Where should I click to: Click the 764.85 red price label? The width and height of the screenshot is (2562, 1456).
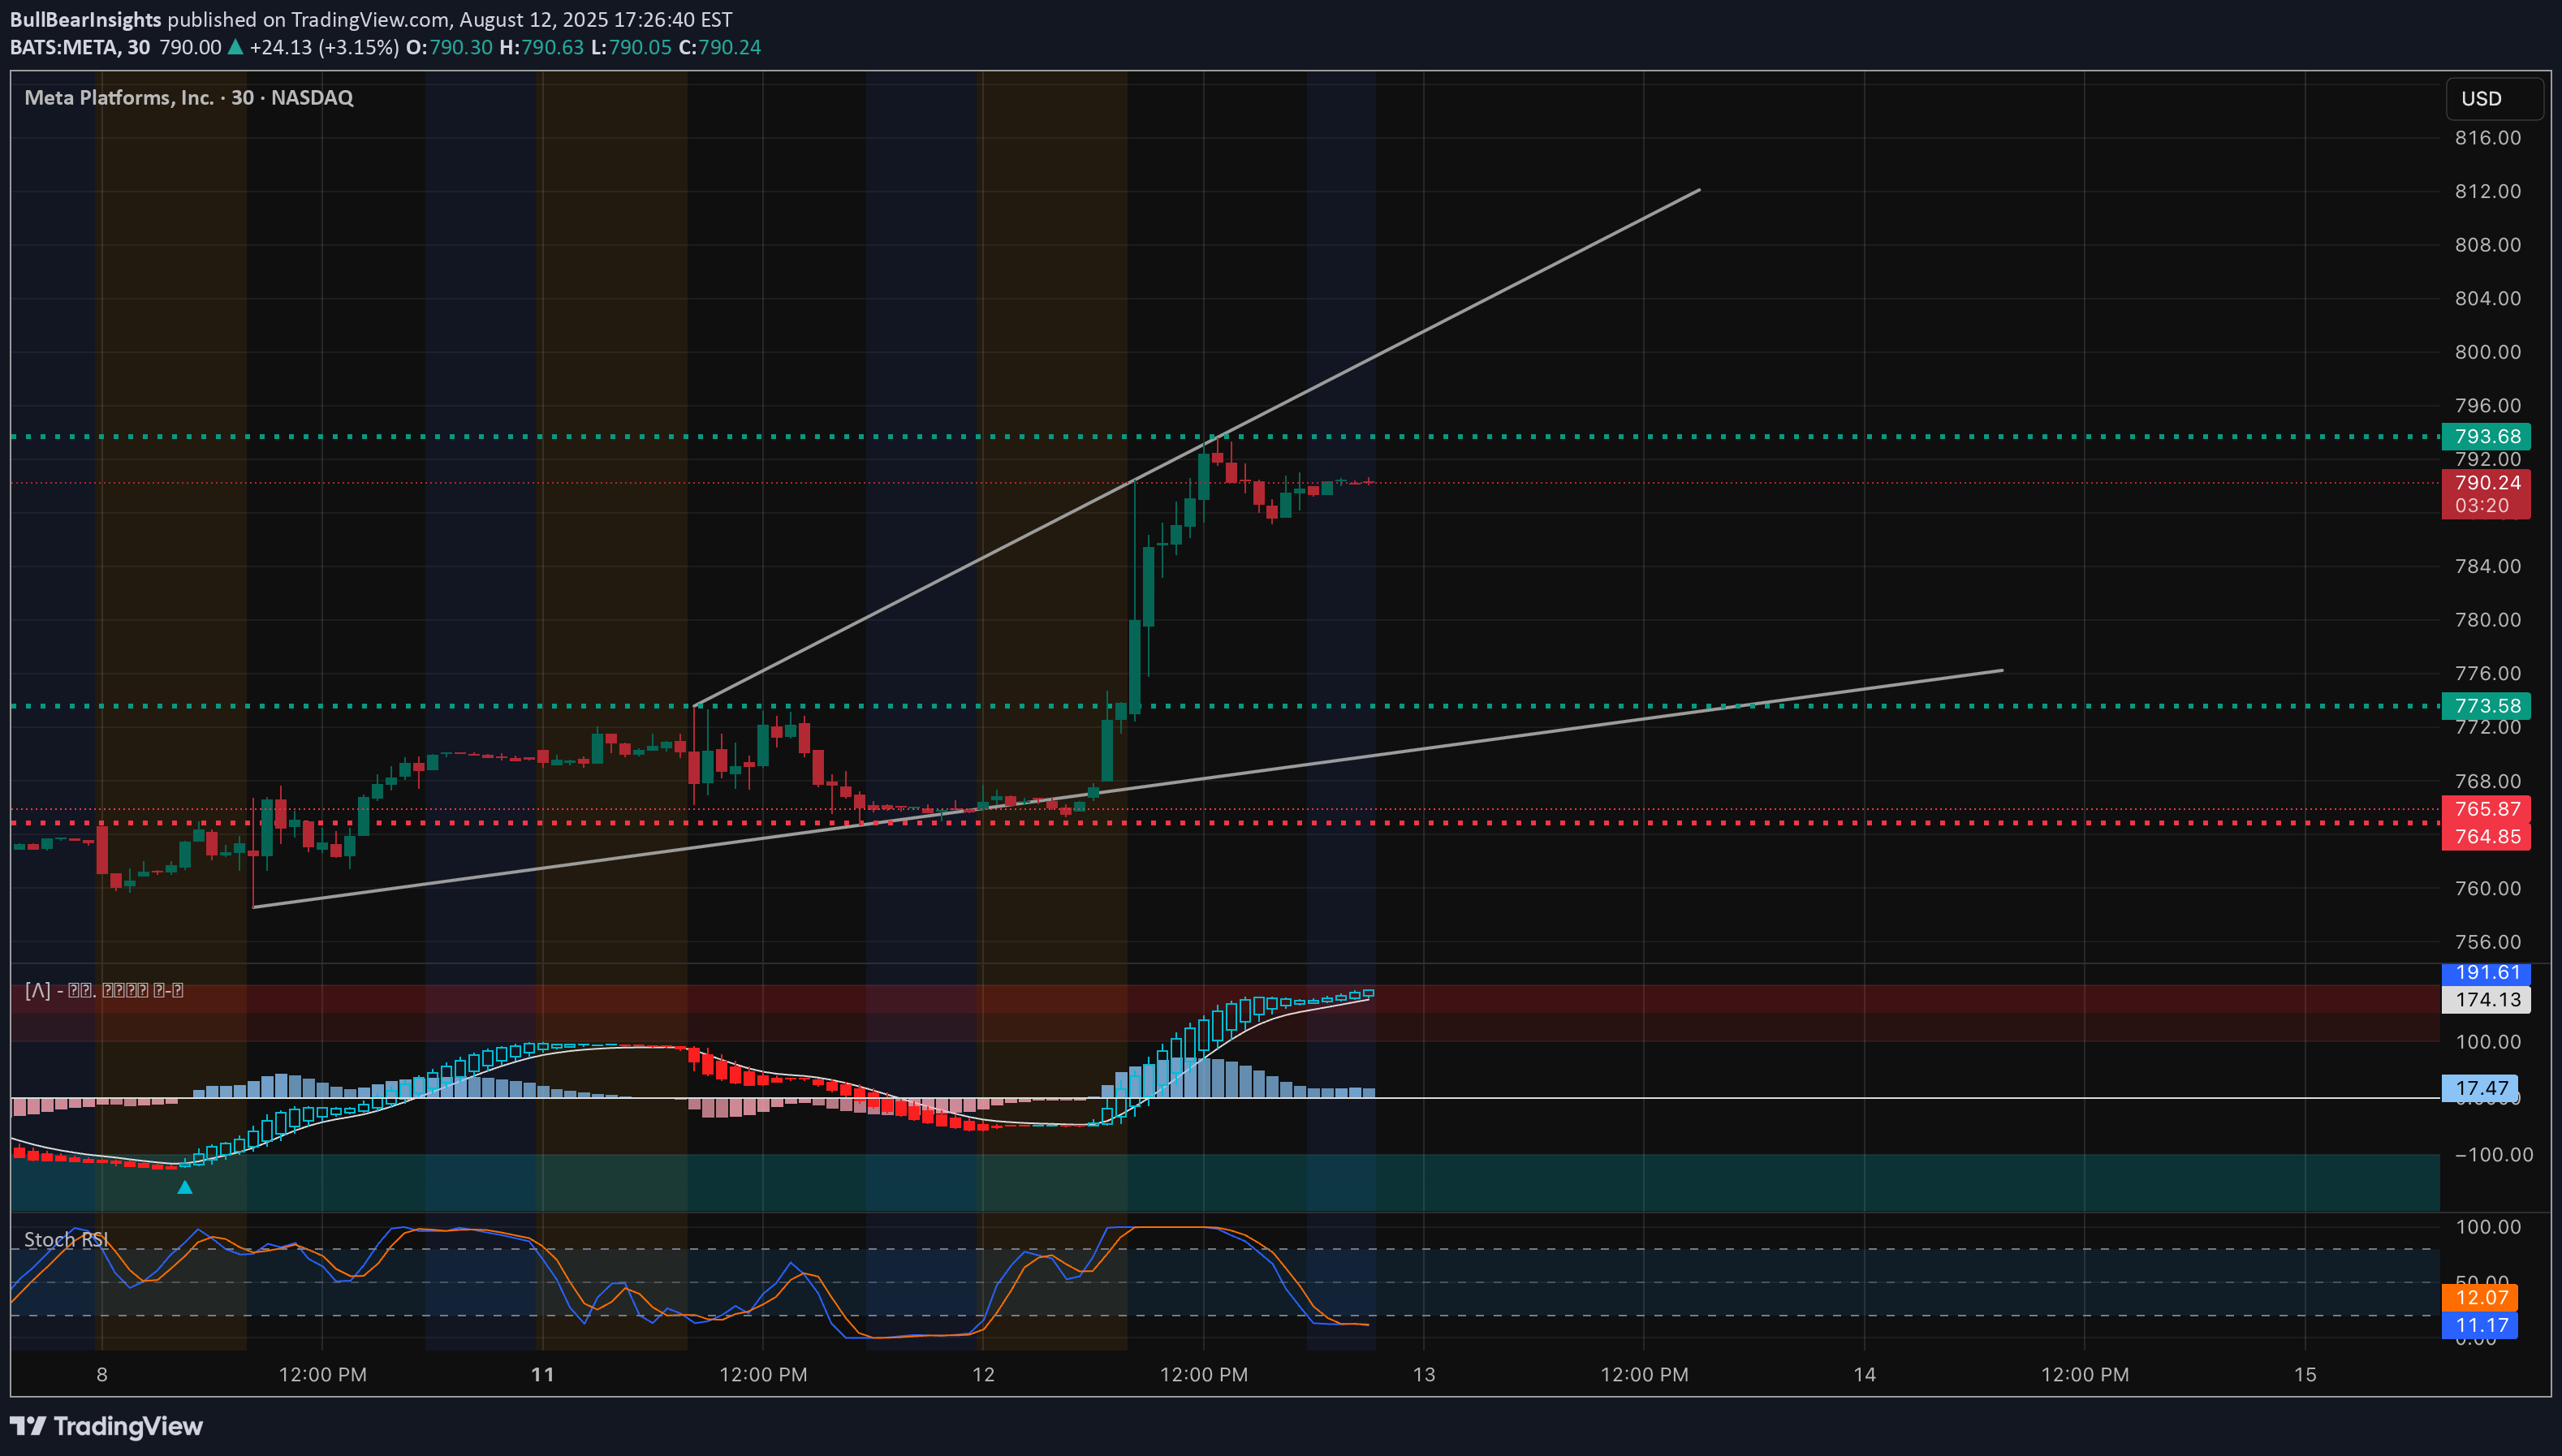click(2486, 836)
